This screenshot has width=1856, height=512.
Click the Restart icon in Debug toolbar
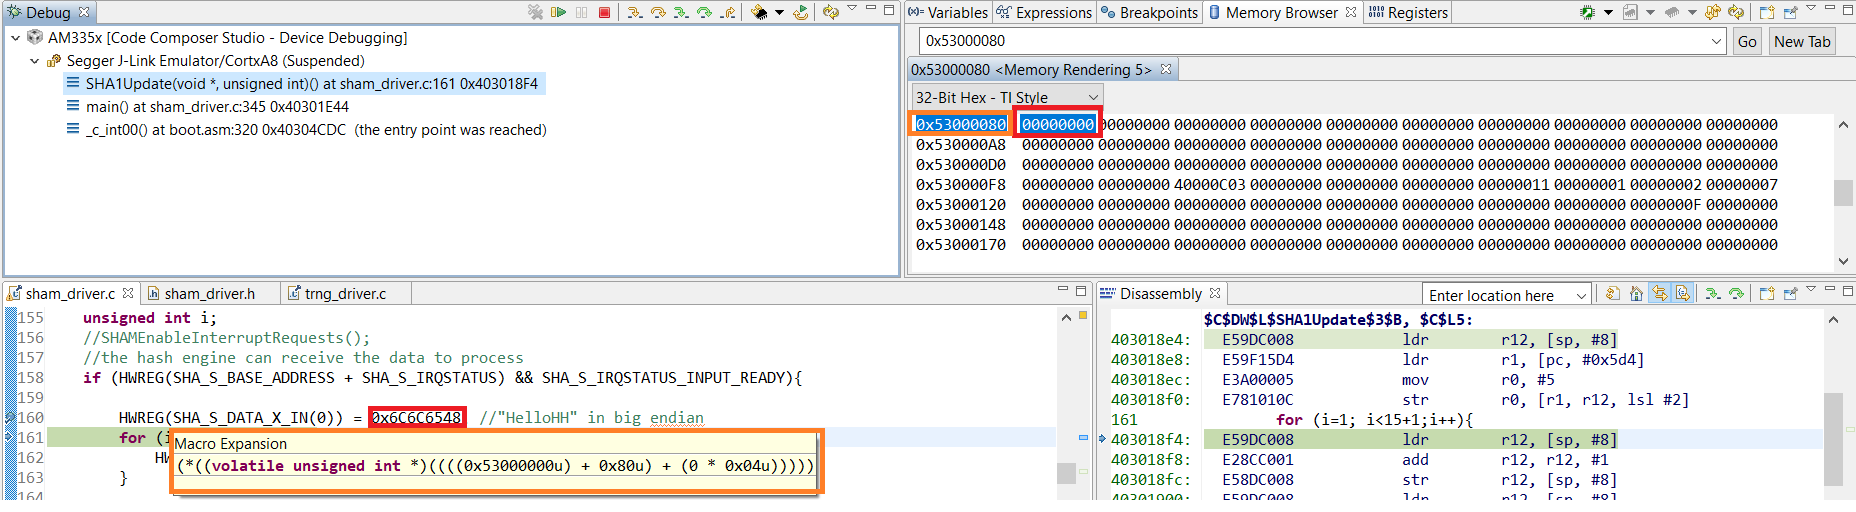click(x=800, y=12)
